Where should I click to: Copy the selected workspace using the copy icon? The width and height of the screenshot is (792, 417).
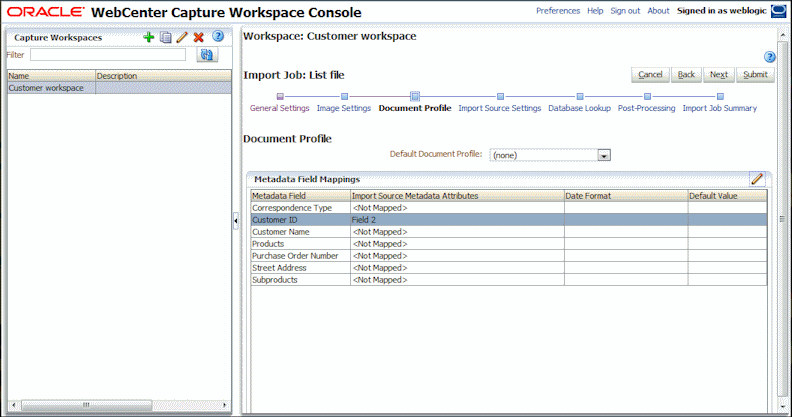coord(166,37)
